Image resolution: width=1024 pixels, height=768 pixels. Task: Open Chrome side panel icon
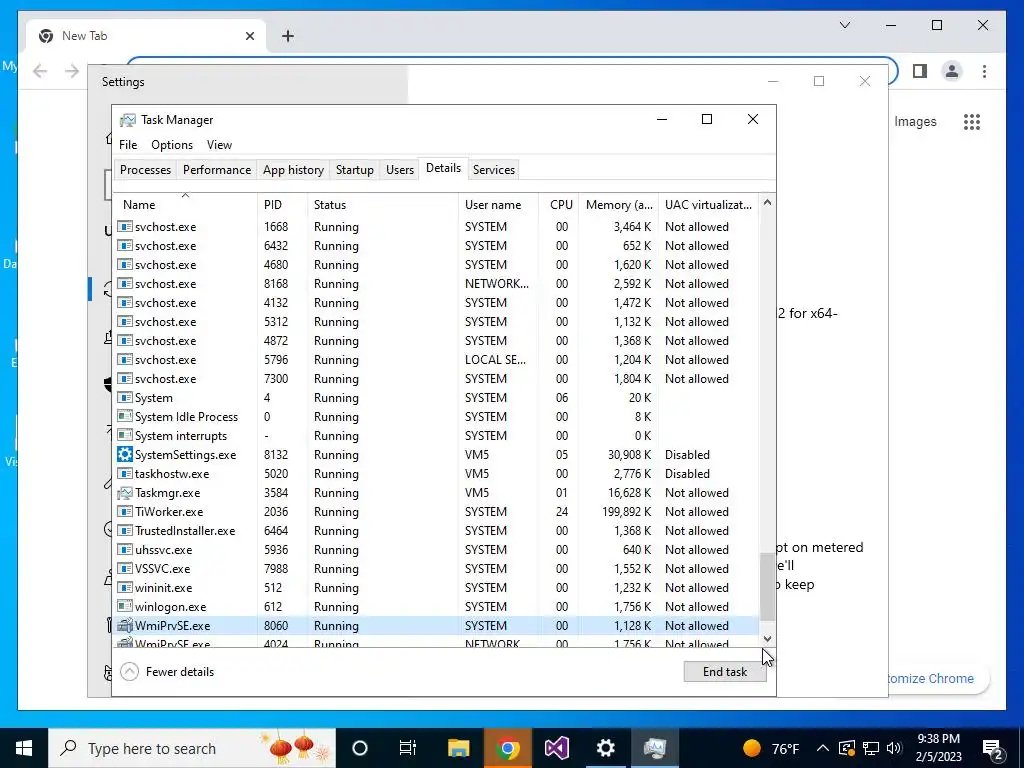[x=920, y=71]
